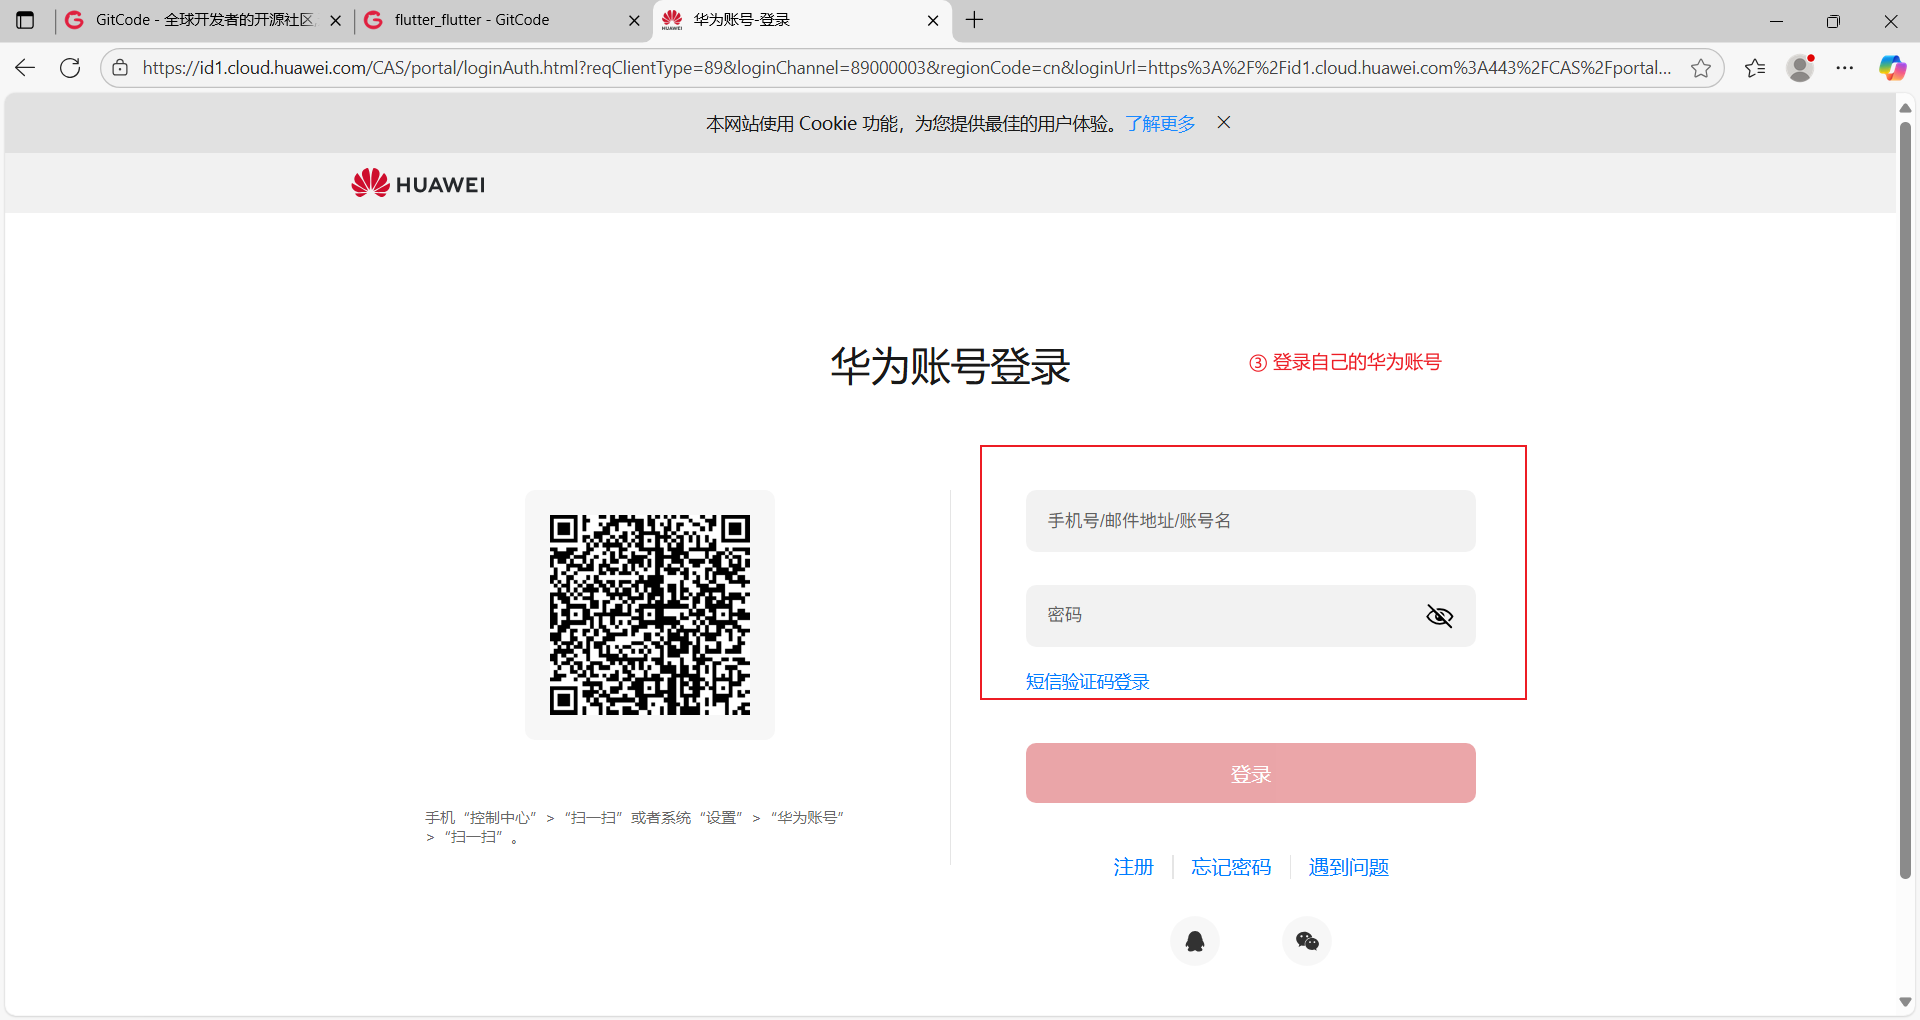Close the GitCode community tab

(x=335, y=20)
